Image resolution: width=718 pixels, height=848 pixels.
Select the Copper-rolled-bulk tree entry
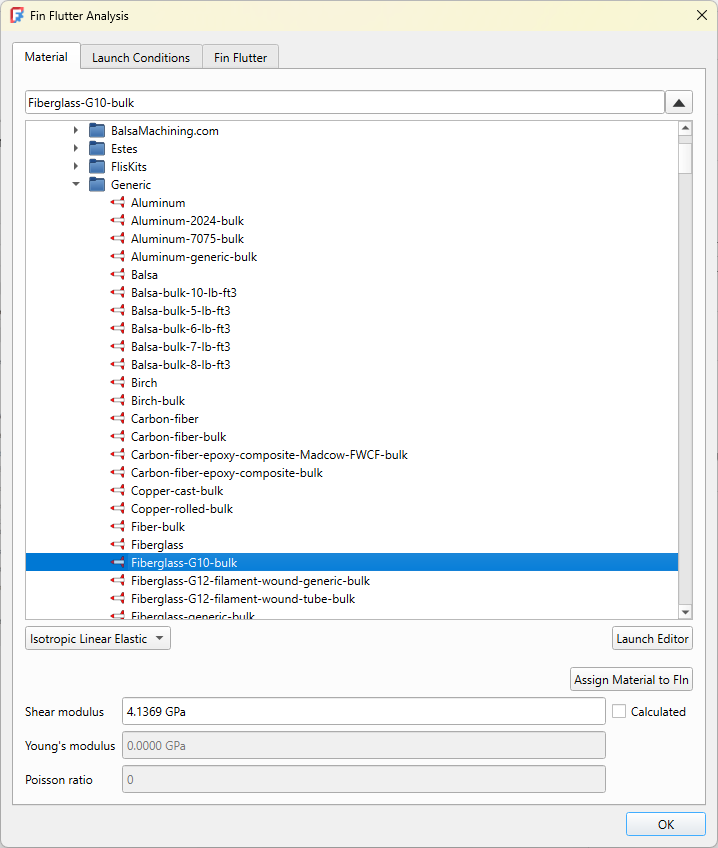[182, 509]
